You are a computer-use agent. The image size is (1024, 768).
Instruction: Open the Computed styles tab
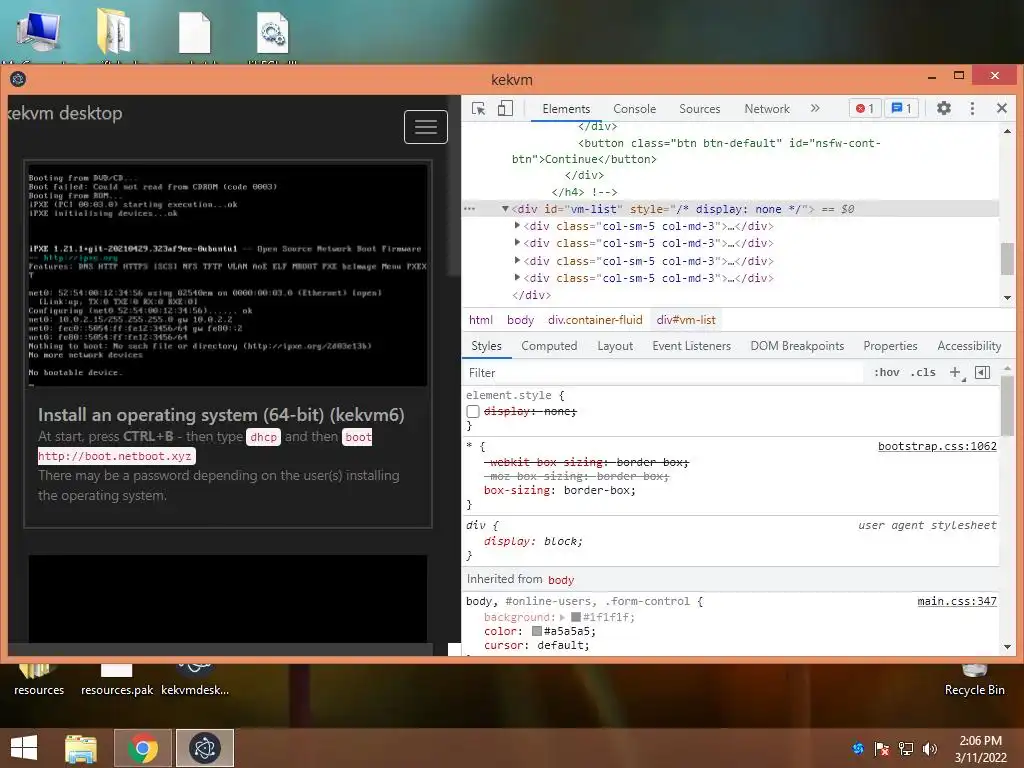[549, 346]
